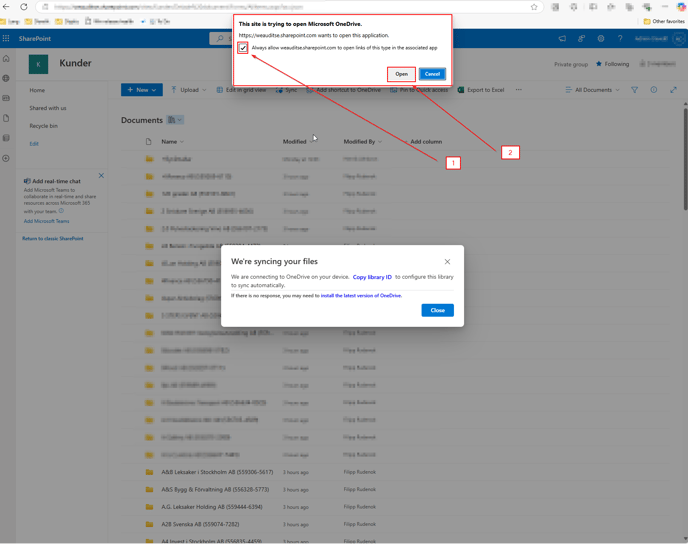Open the All Documents view dropdown
Screen dimensions: 688x544
coord(592,90)
